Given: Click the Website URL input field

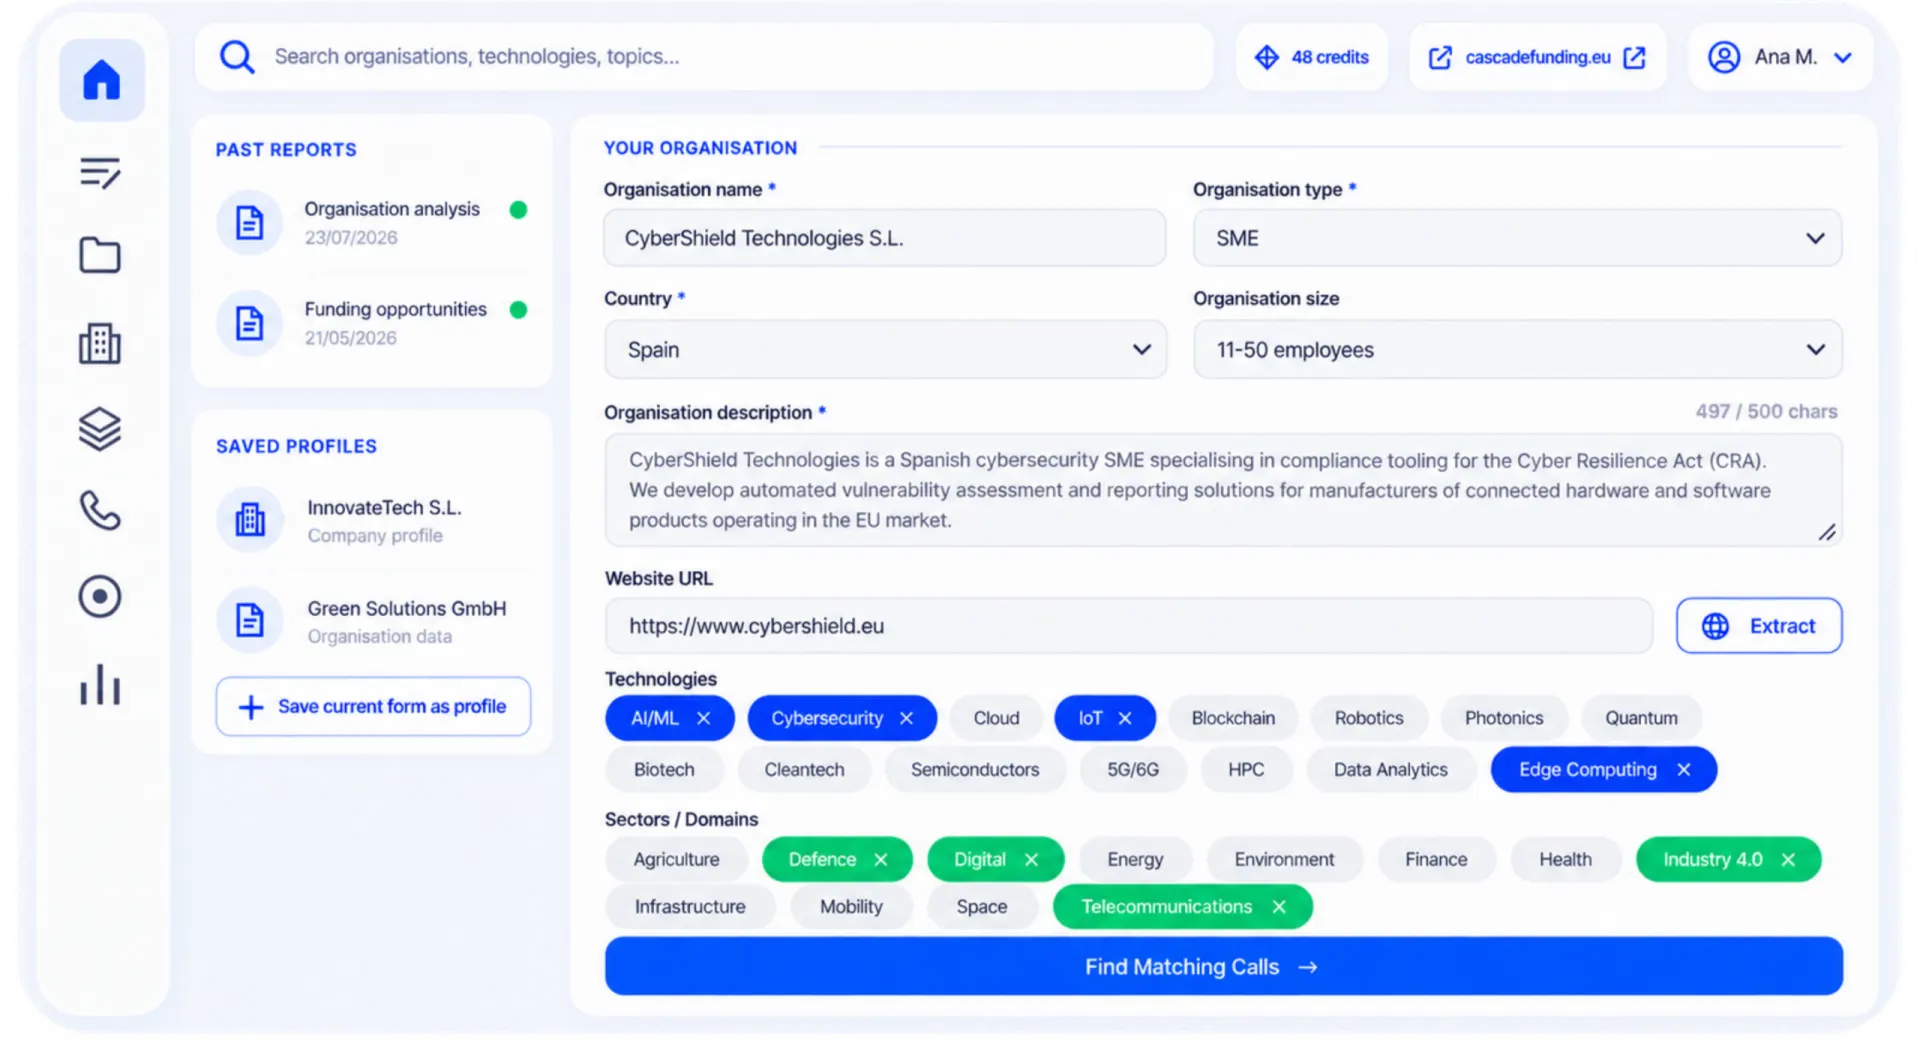Looking at the screenshot, I should (x=1128, y=626).
